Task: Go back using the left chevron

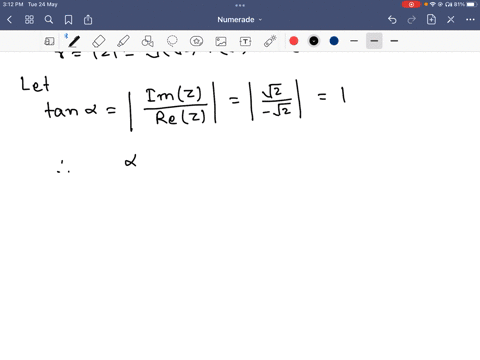Action: point(9,20)
